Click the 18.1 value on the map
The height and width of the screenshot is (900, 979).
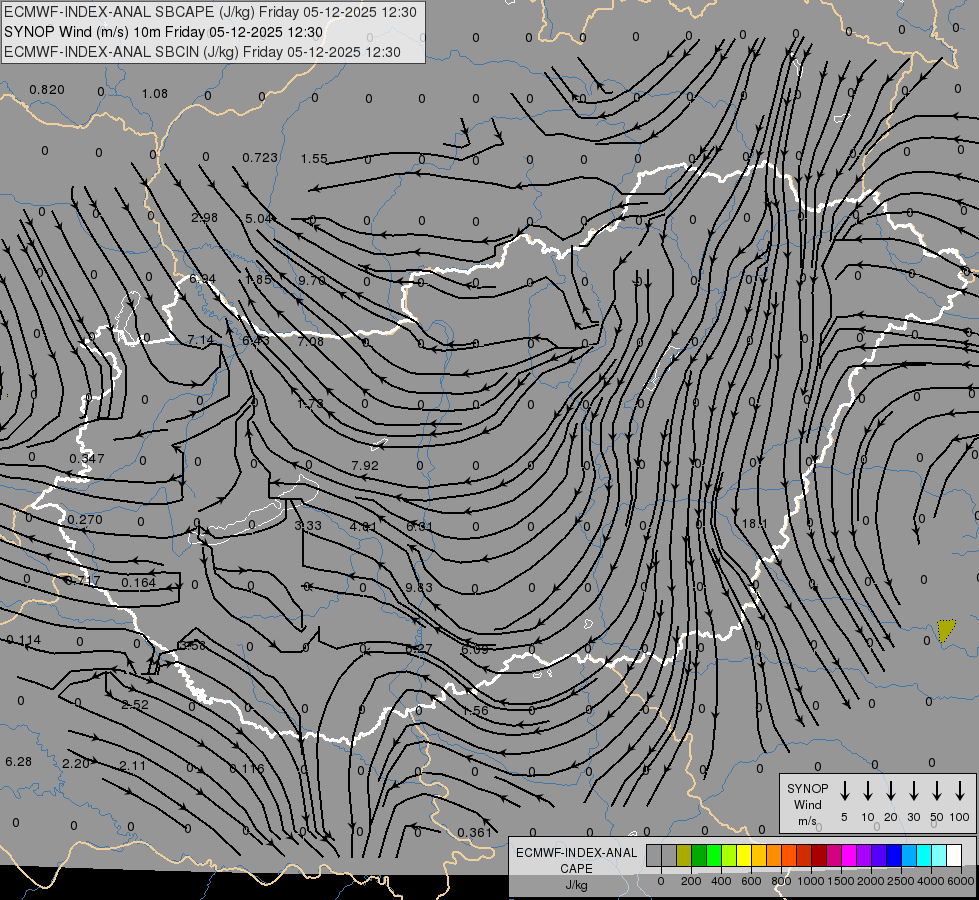click(754, 523)
